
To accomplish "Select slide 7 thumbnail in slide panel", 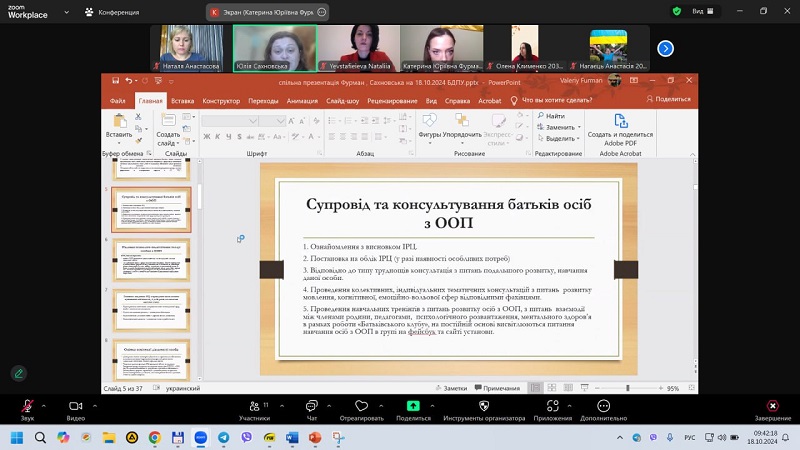I will 152,311.
